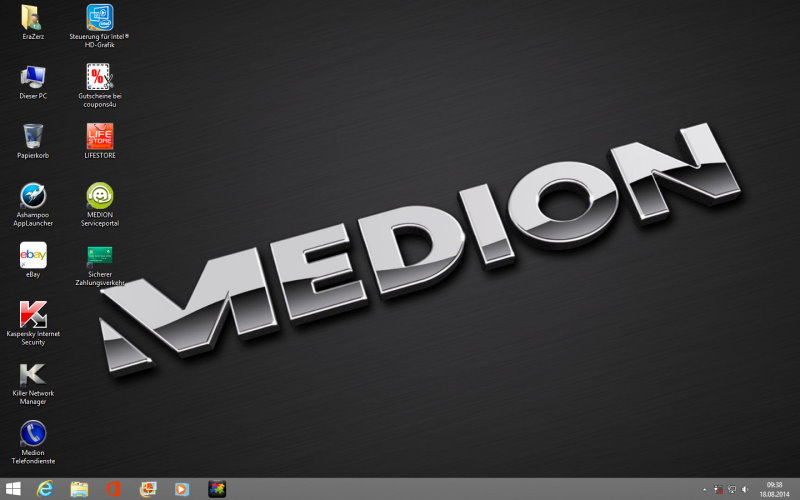The image size is (800, 500).
Task: Launch Internet Explorer from taskbar
Action: [45, 489]
